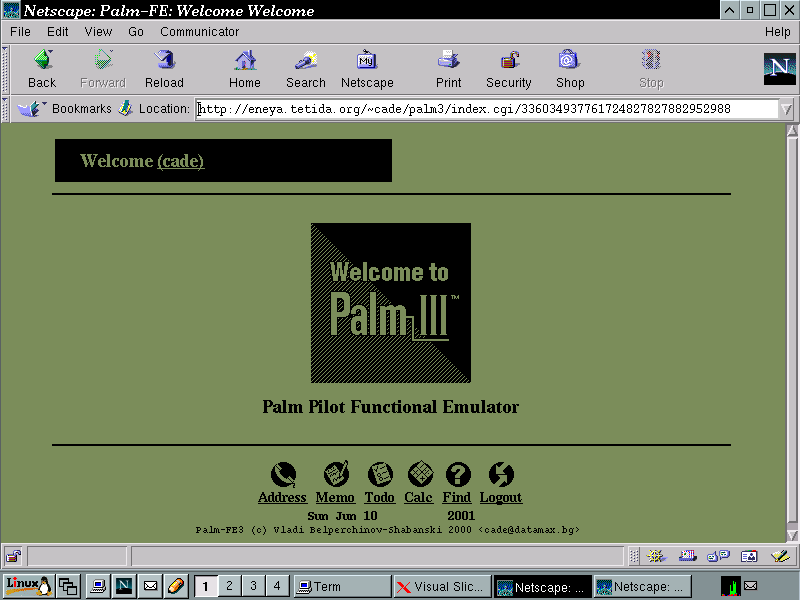Open the View menu
Screen dimensions: 800x600
[98, 32]
